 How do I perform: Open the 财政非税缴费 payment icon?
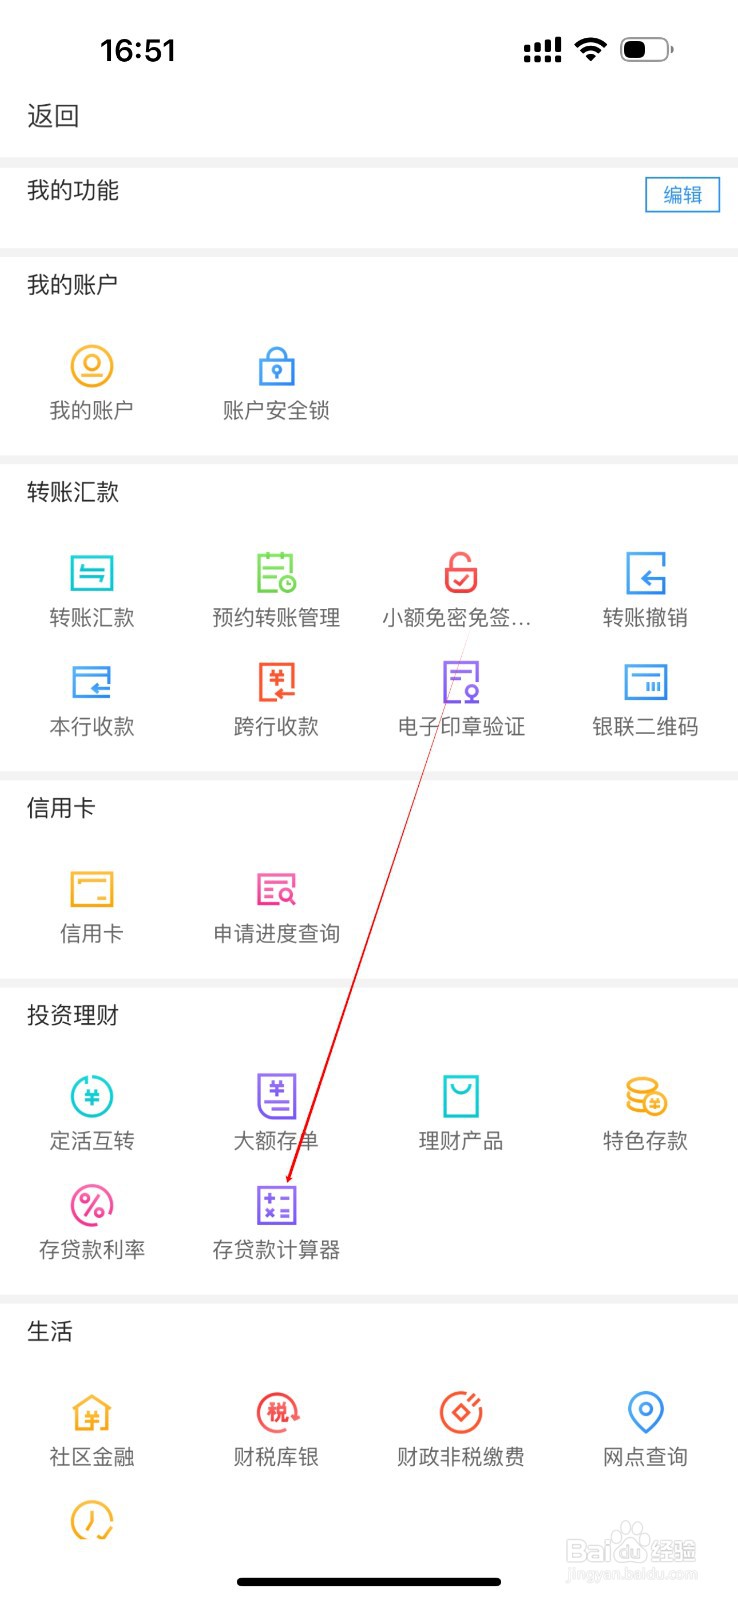(461, 1412)
